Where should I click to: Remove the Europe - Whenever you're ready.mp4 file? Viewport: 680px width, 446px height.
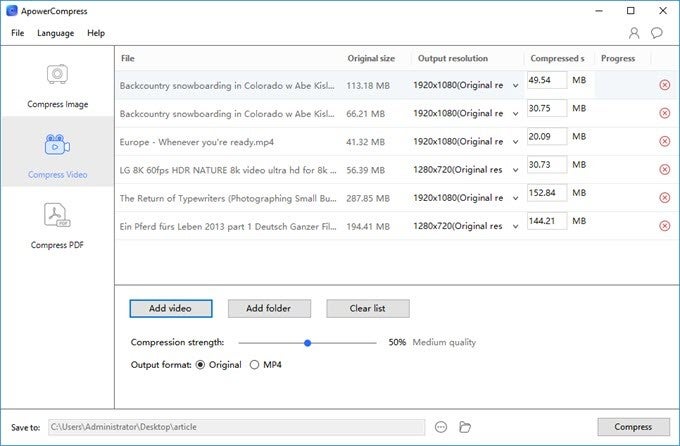pyautogui.click(x=665, y=142)
